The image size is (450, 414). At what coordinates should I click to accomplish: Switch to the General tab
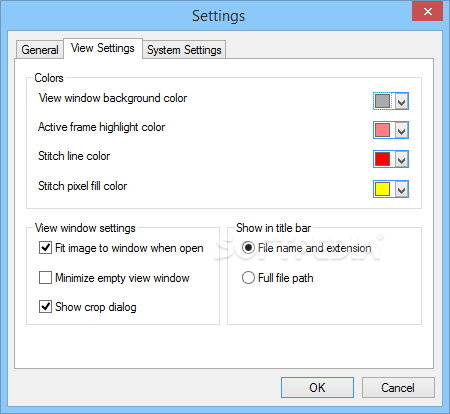(x=40, y=50)
